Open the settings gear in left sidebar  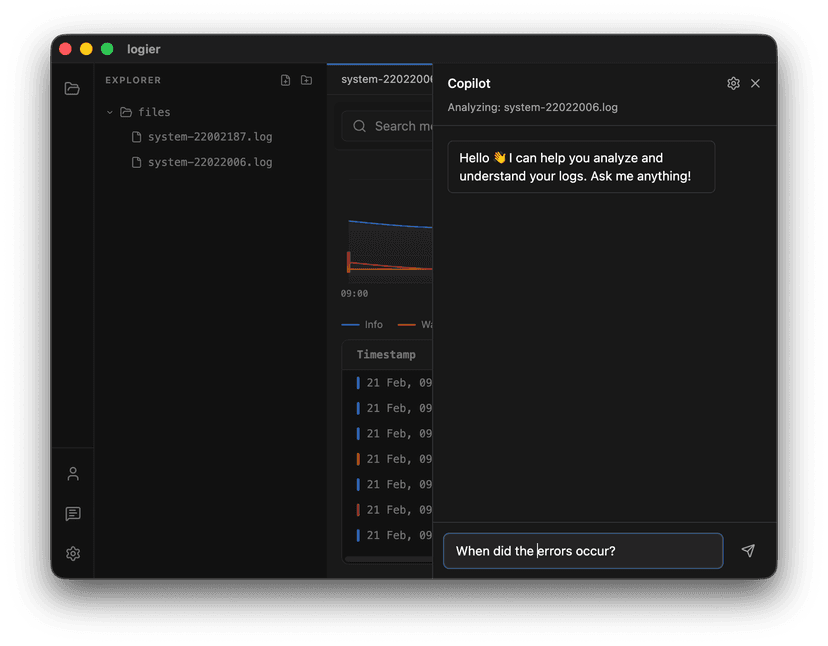click(x=73, y=553)
